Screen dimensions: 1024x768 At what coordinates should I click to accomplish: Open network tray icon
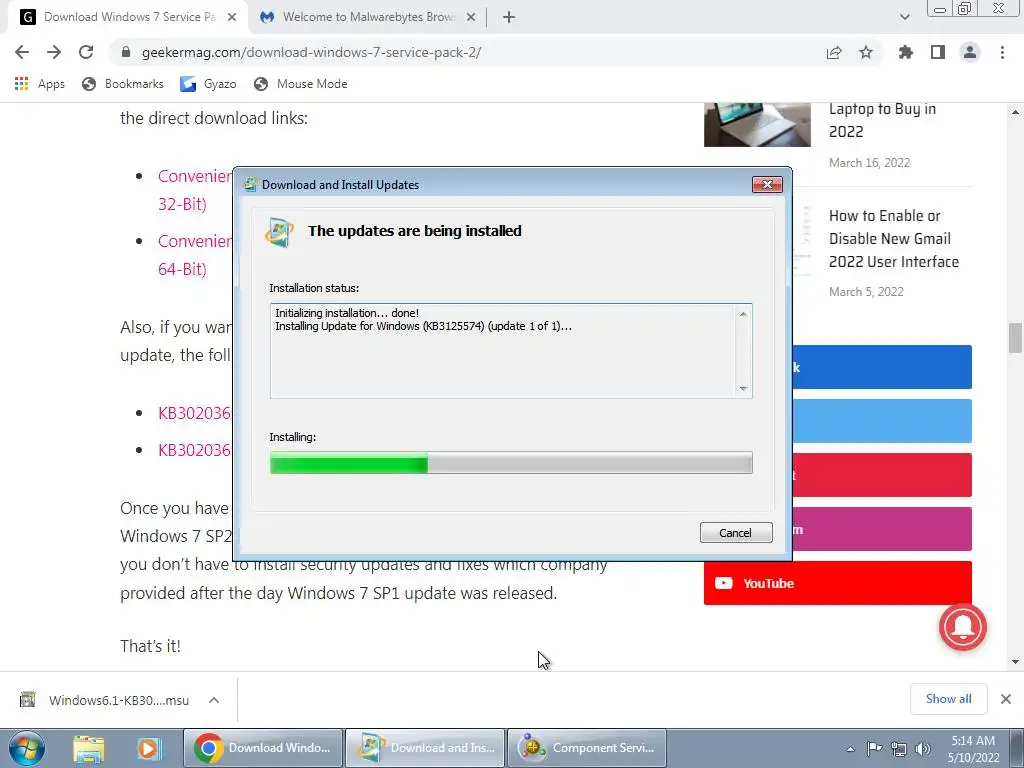[899, 749]
